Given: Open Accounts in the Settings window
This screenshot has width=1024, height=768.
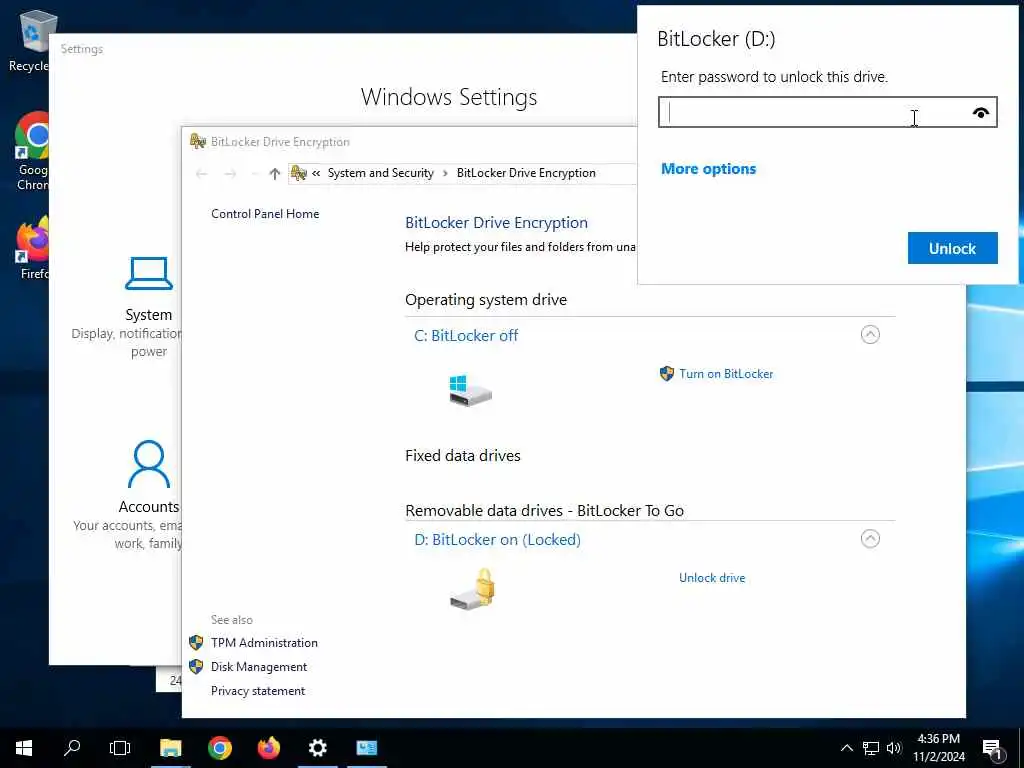Looking at the screenshot, I should coord(149,495).
